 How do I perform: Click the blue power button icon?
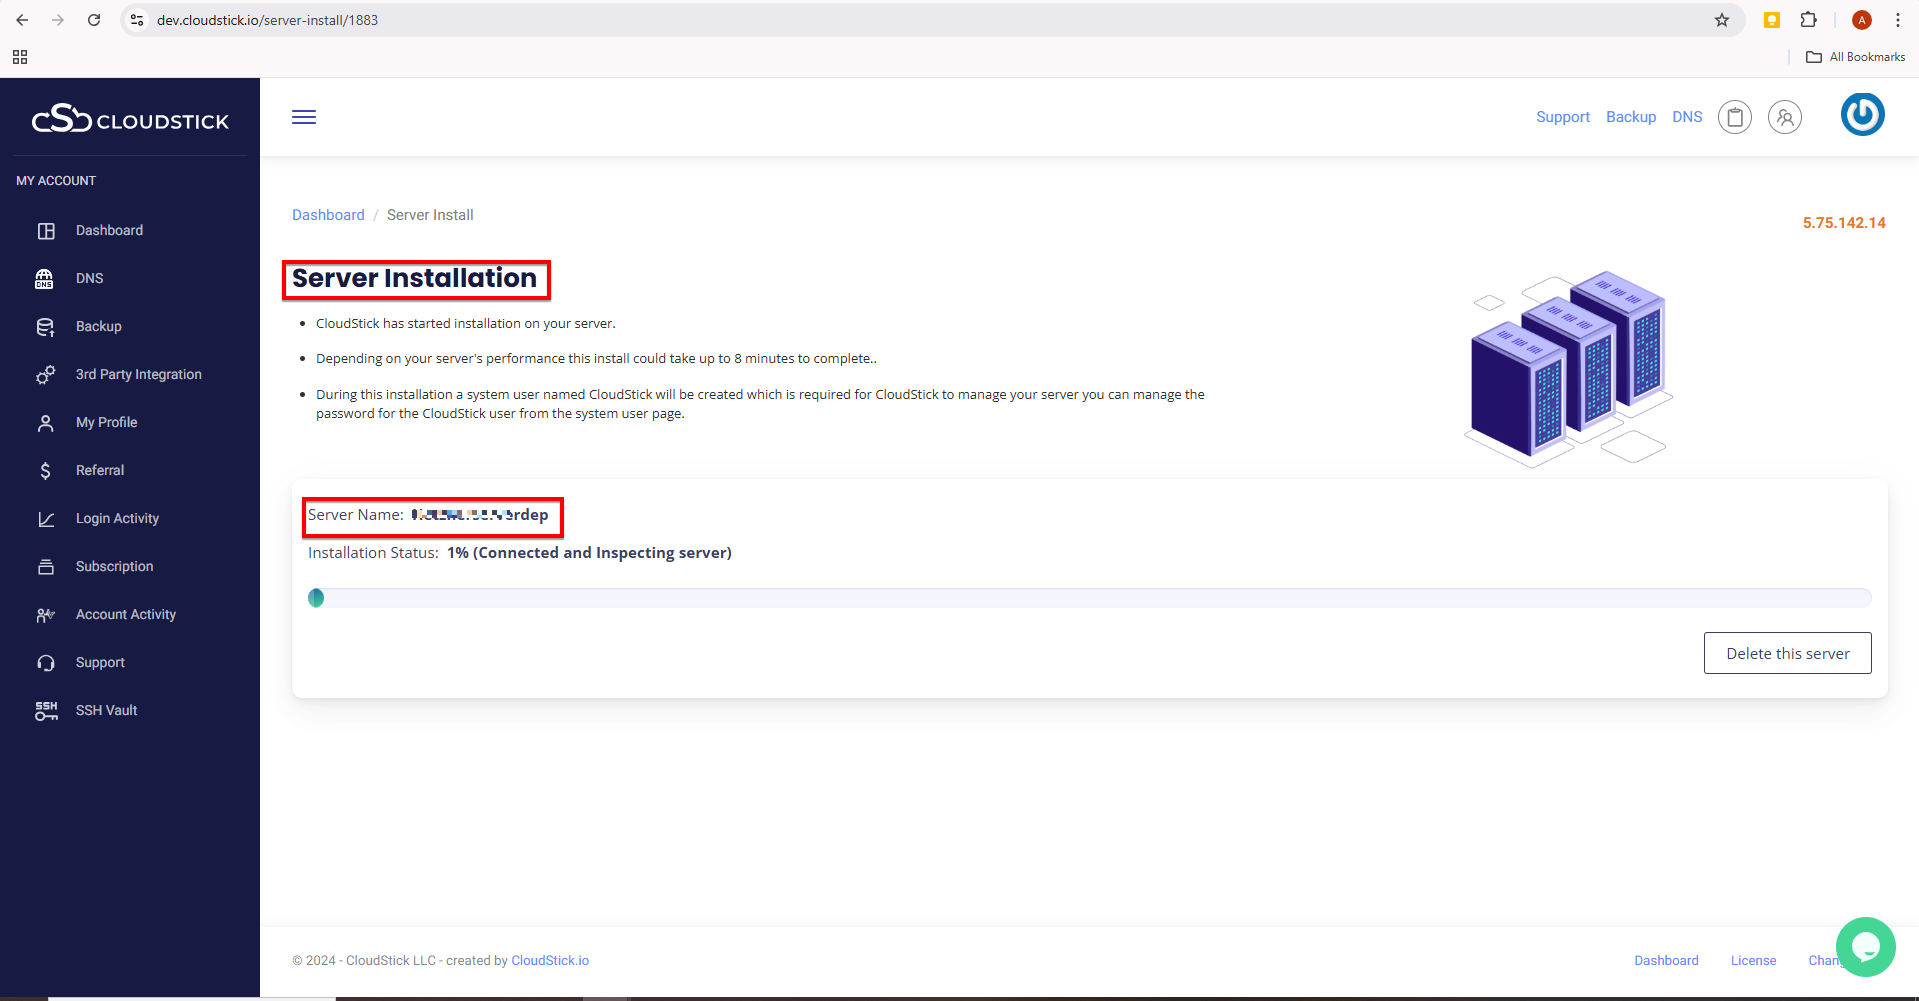pyautogui.click(x=1862, y=115)
